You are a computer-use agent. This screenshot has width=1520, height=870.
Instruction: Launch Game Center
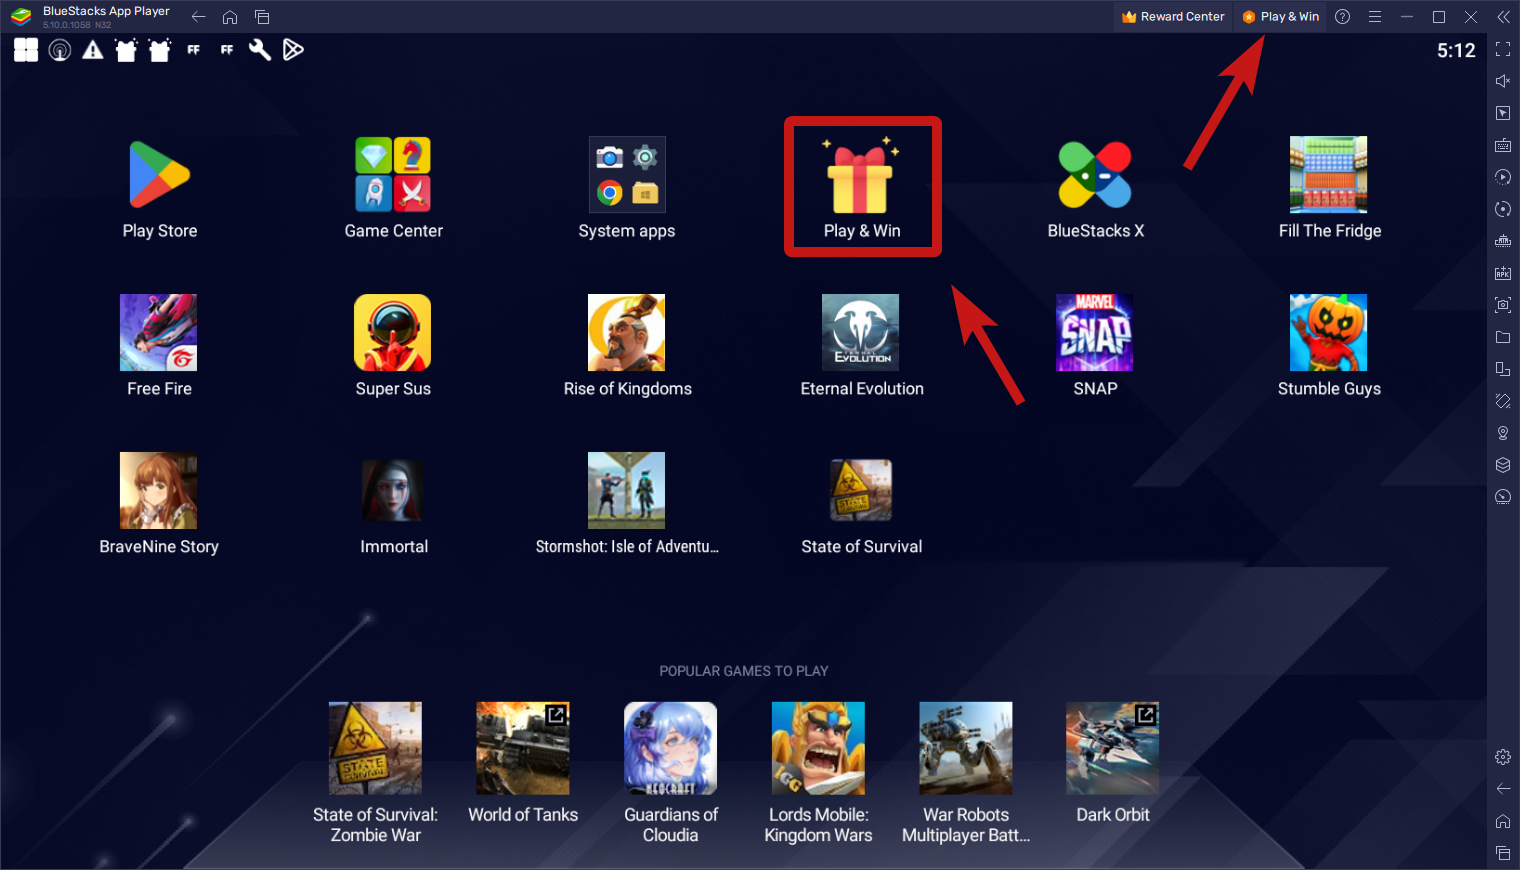pos(393,175)
